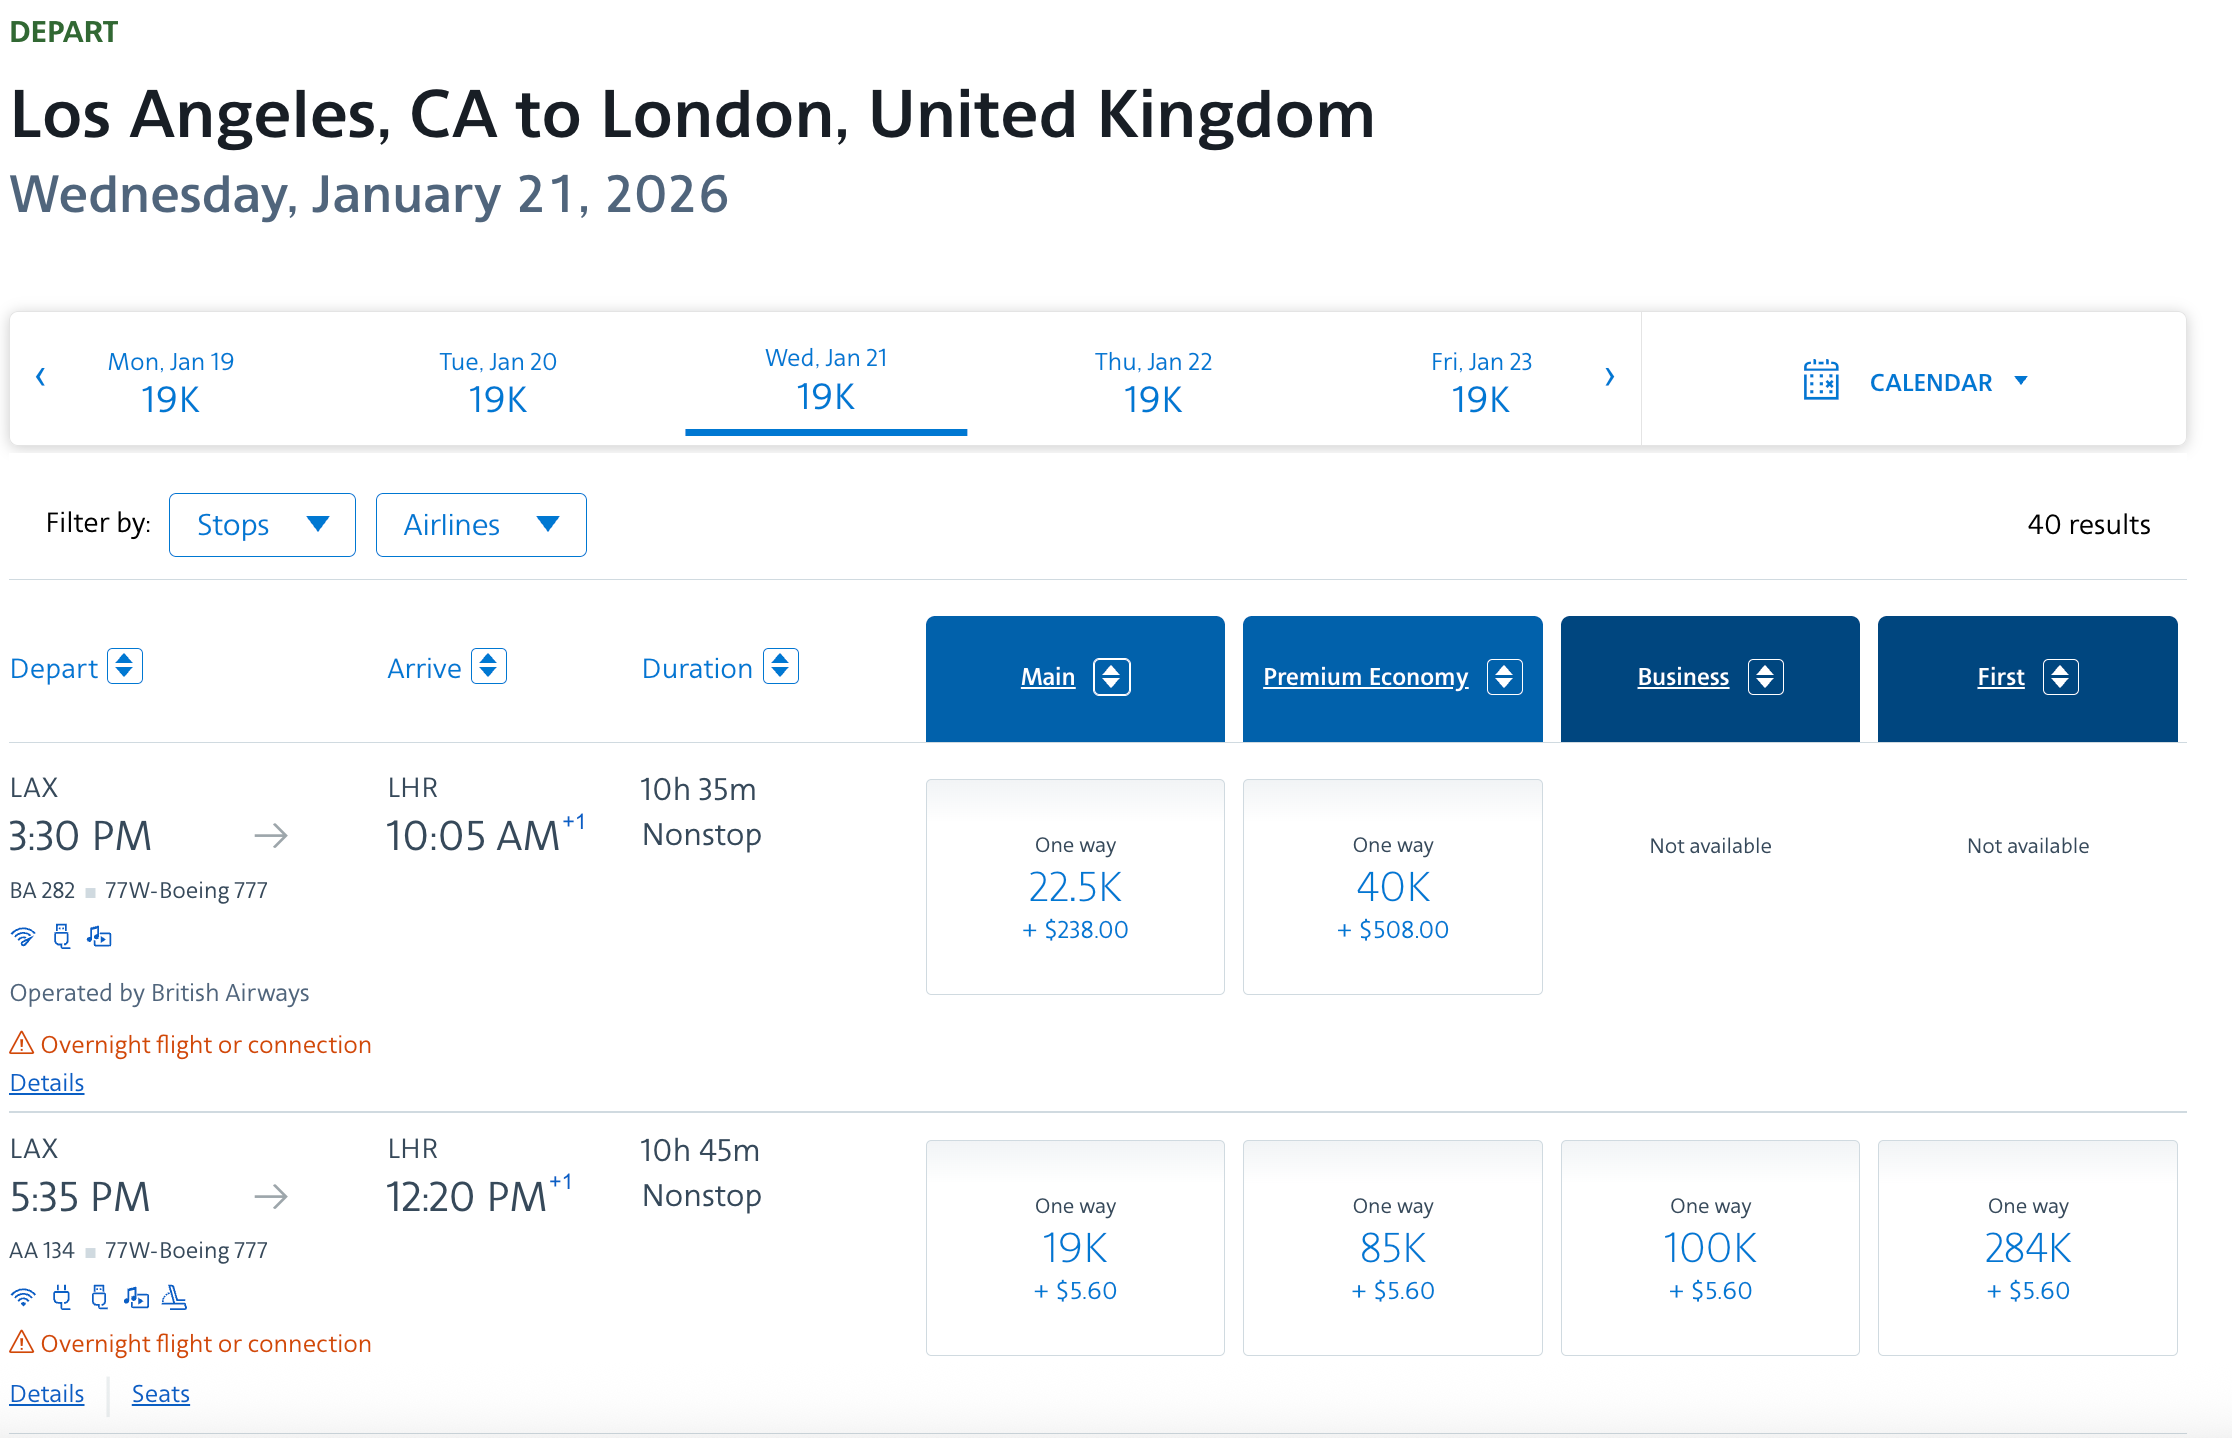Screen dimensions: 2232x1438
Task: Click the entertainment icon on BA 282 flight
Action: pos(99,937)
